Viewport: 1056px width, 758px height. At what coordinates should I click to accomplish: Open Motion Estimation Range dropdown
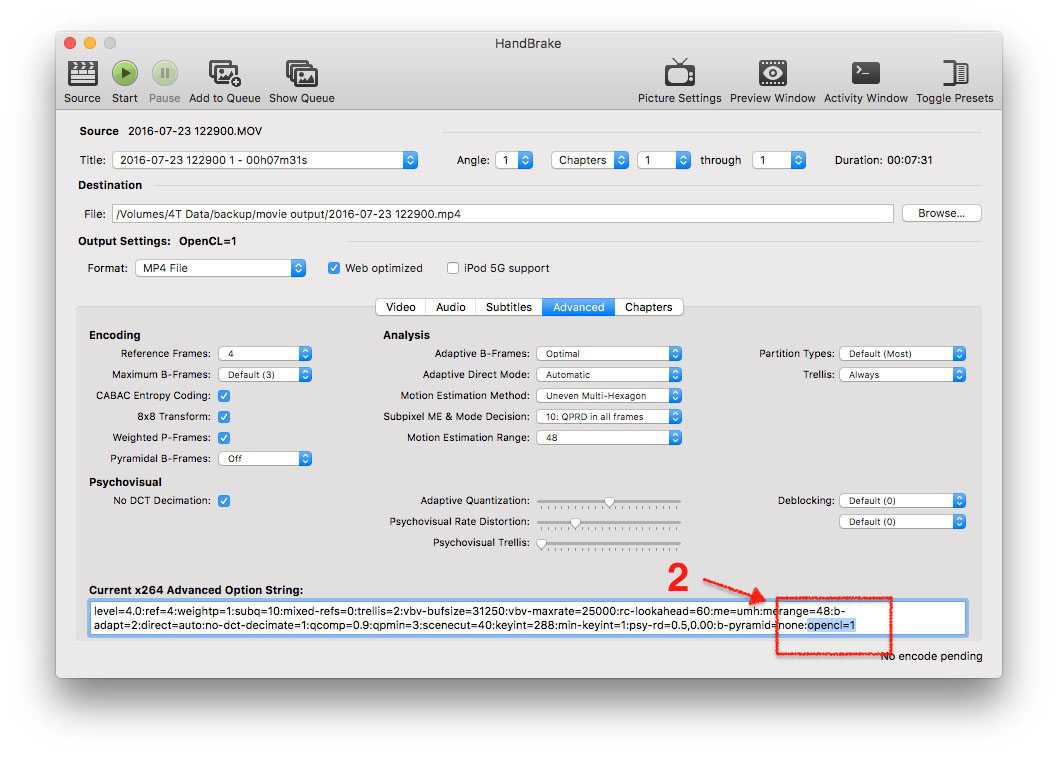coord(609,438)
